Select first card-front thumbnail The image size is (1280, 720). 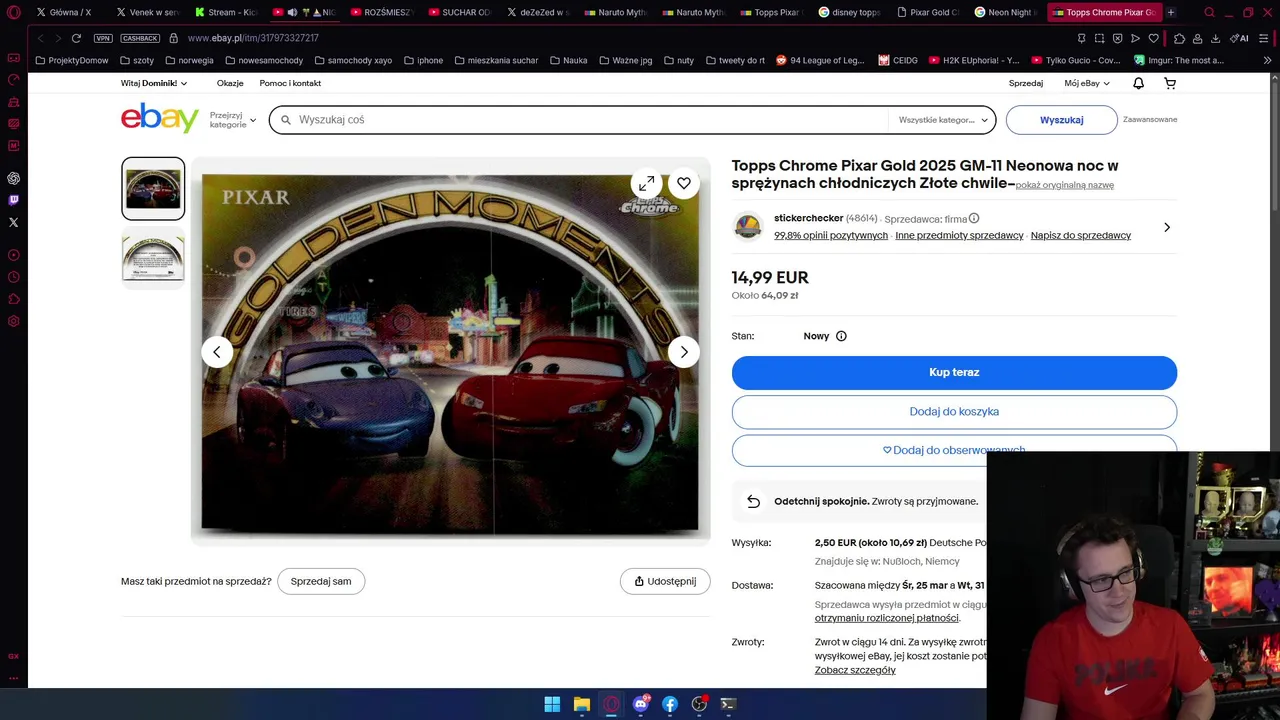pyautogui.click(x=153, y=188)
